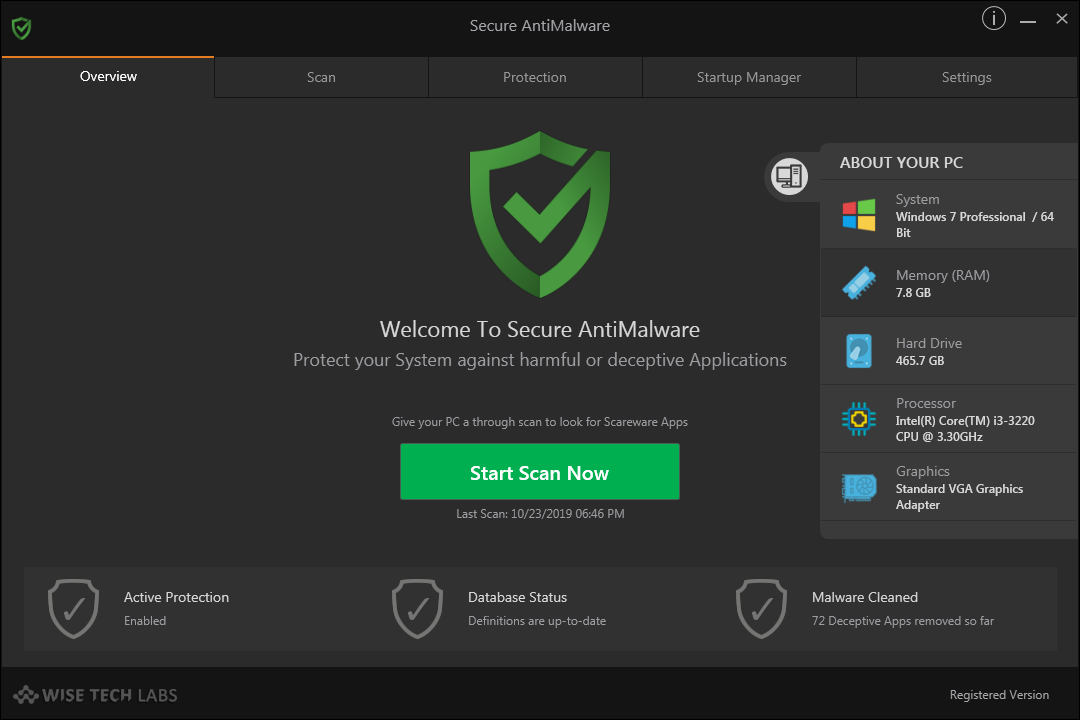This screenshot has height=720, width=1080.
Task: Click the Last Scan date text
Action: pos(540,514)
